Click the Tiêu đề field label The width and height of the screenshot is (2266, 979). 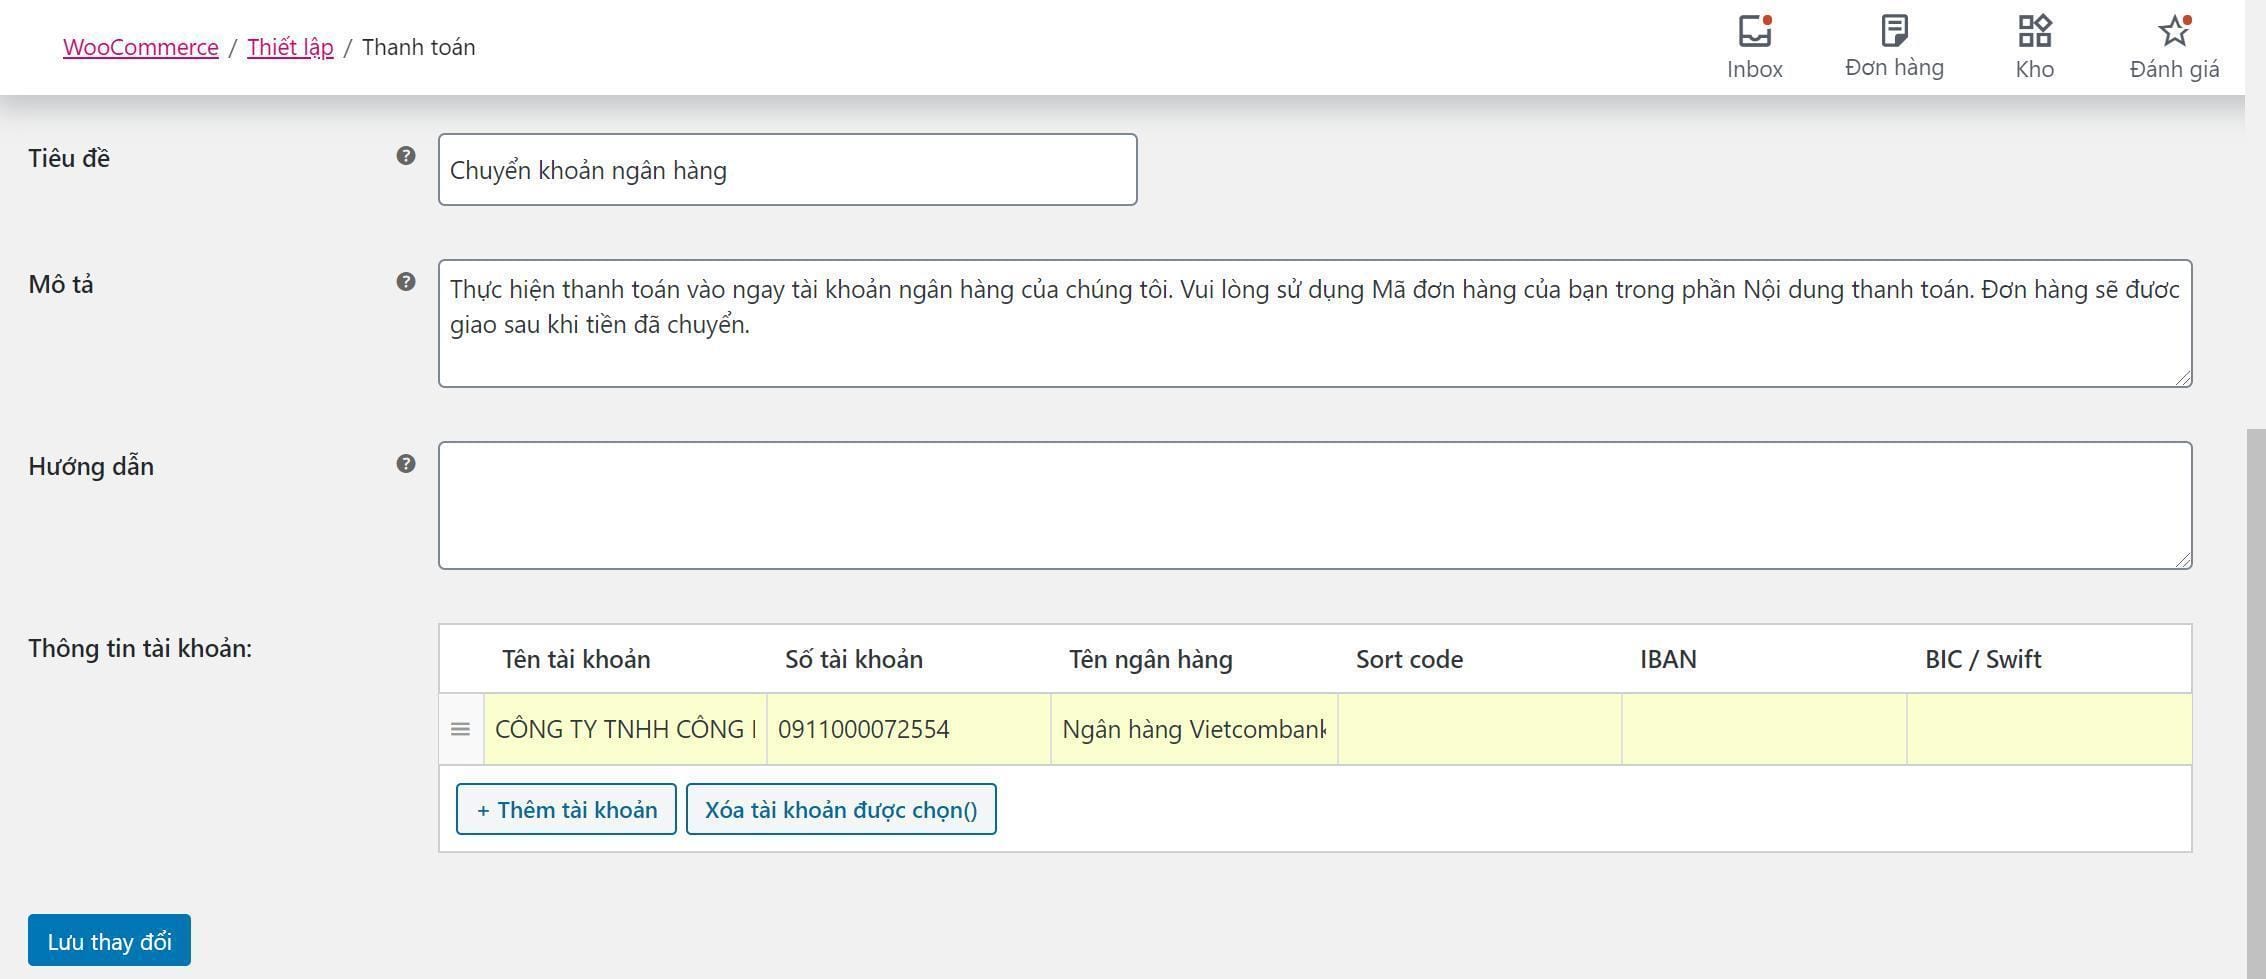(x=69, y=158)
